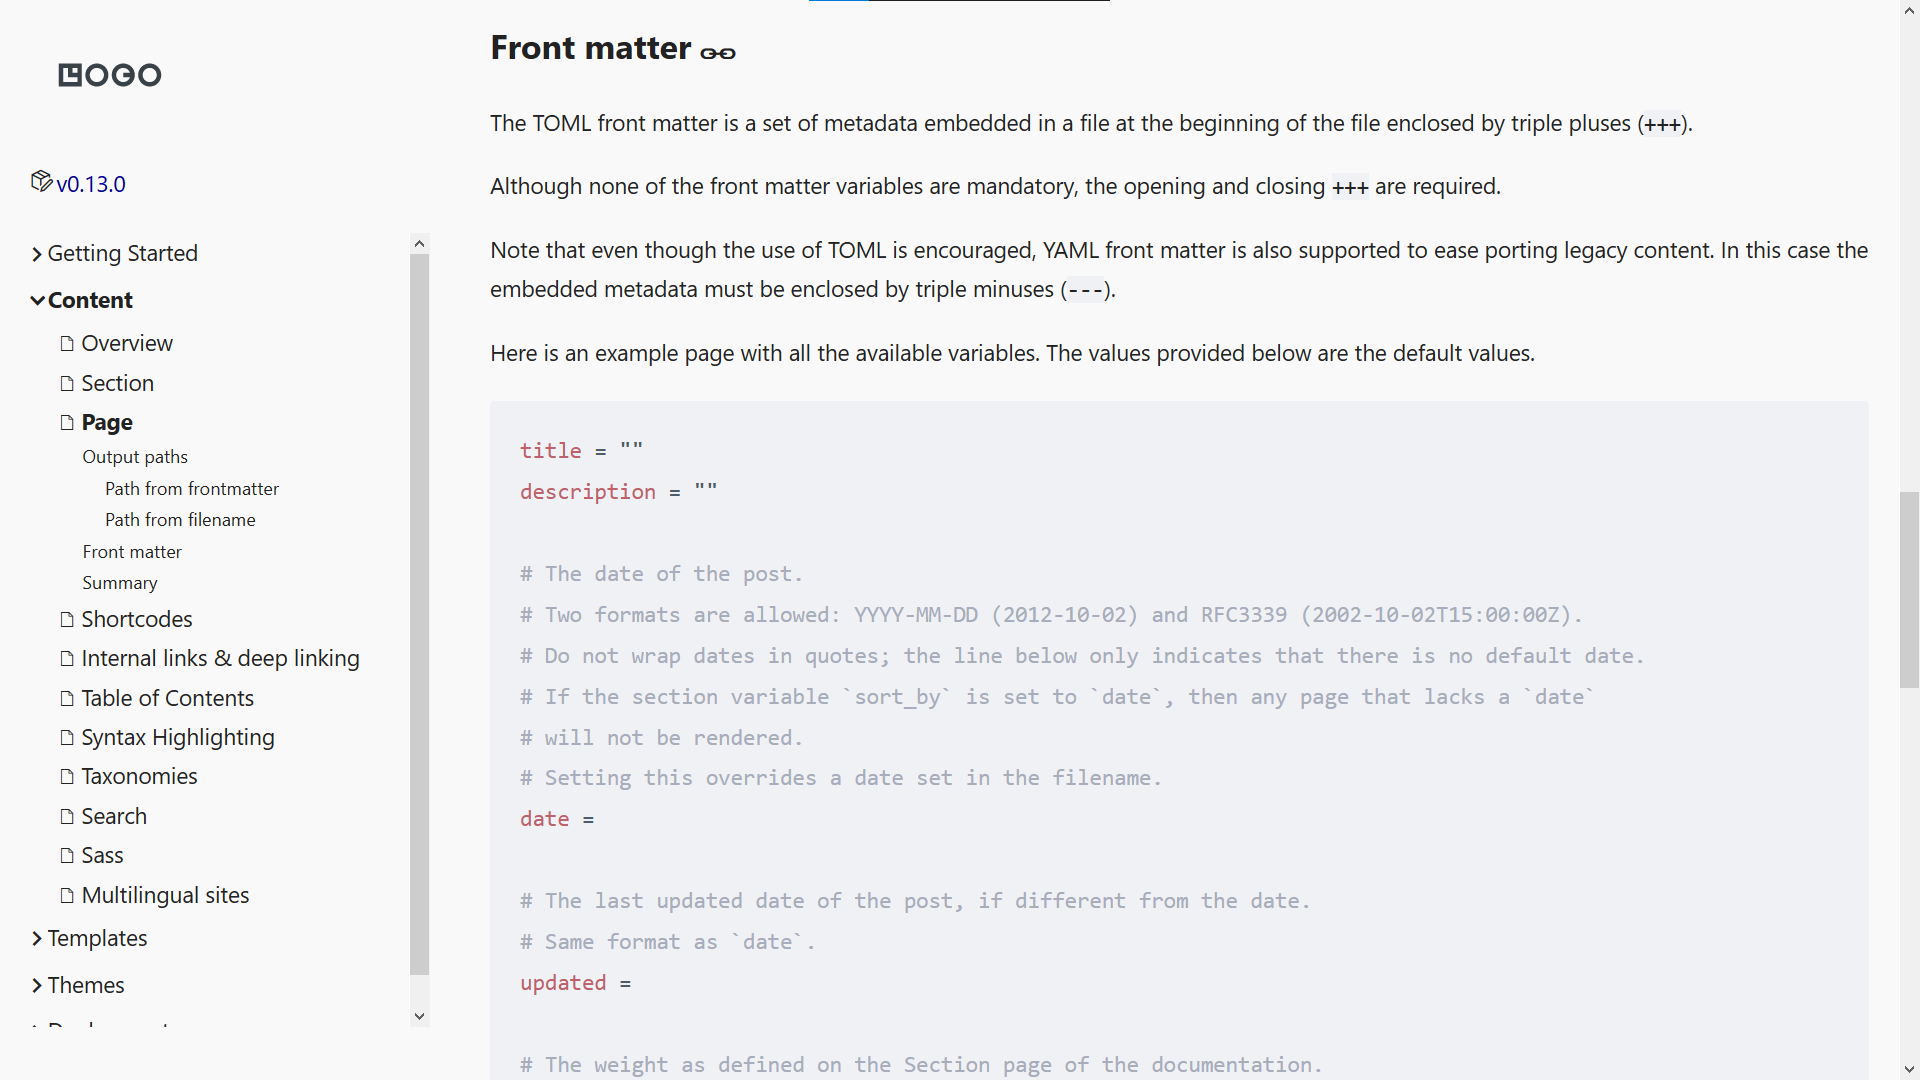Click the Output paths sub-item
Screen dimensions: 1920x1080
[133, 455]
